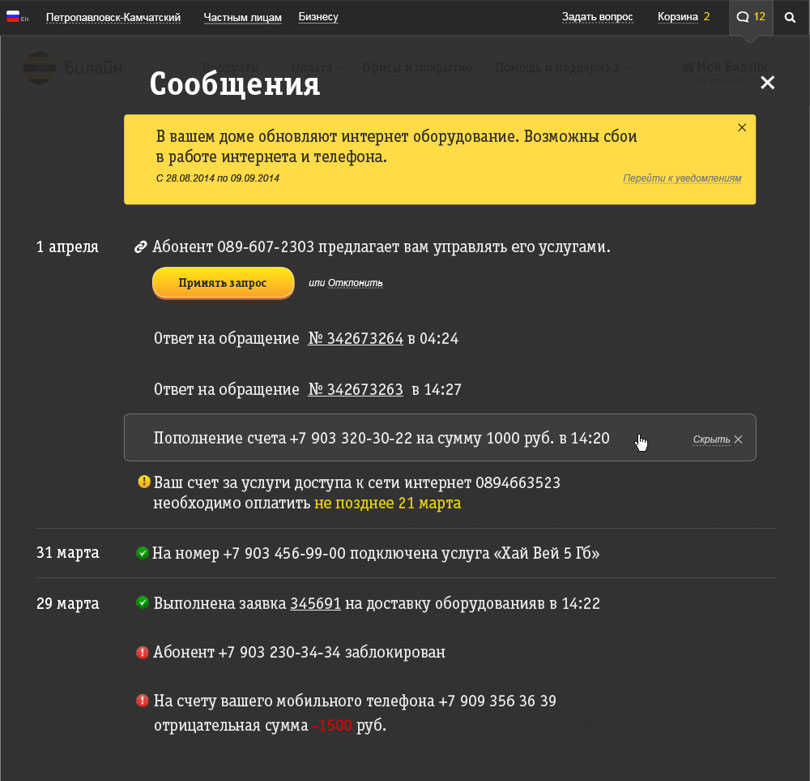Viewport: 810px width, 781px height.
Task: Open the Петропавловск-Камчатский city selector
Action: 113,17
